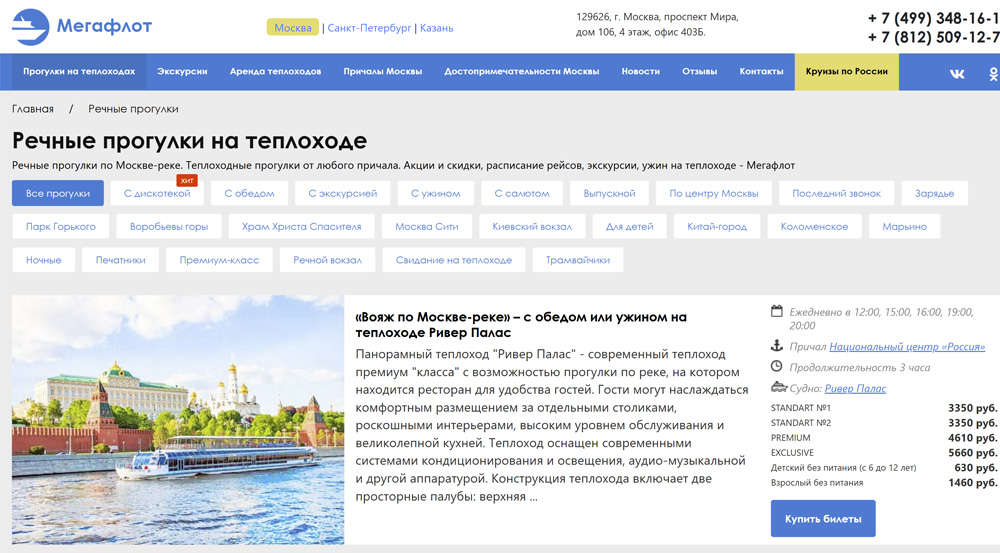Open the «Вояж по Москве-реке» tour title

521,325
